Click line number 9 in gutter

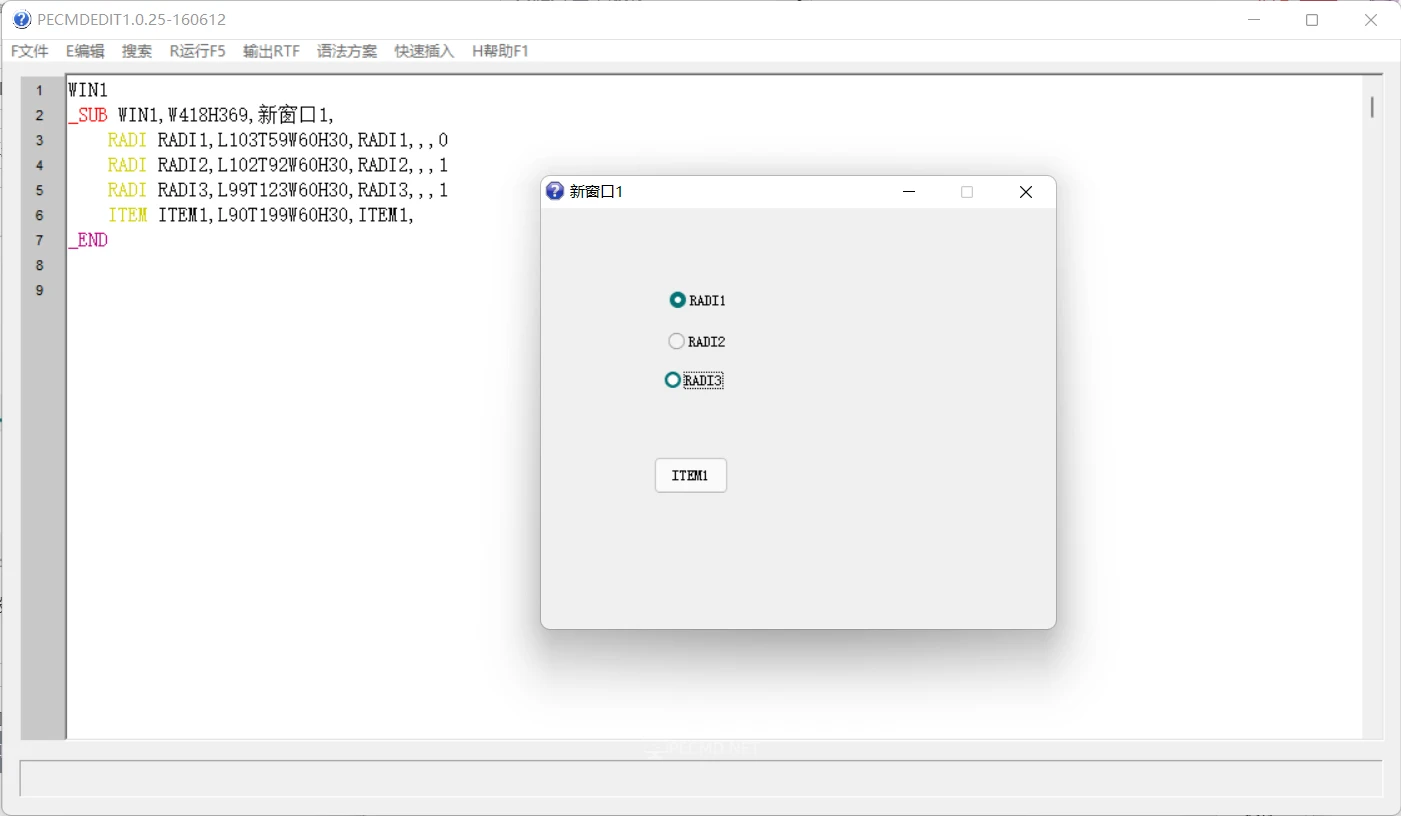(40, 290)
